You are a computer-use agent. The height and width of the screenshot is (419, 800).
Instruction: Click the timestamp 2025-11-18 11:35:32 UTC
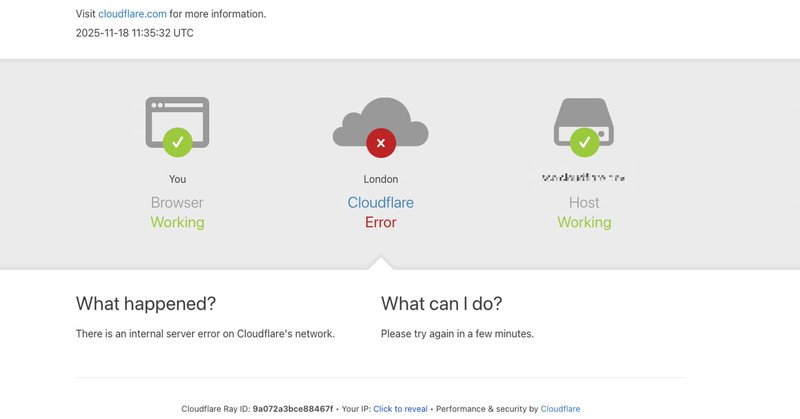tap(135, 33)
